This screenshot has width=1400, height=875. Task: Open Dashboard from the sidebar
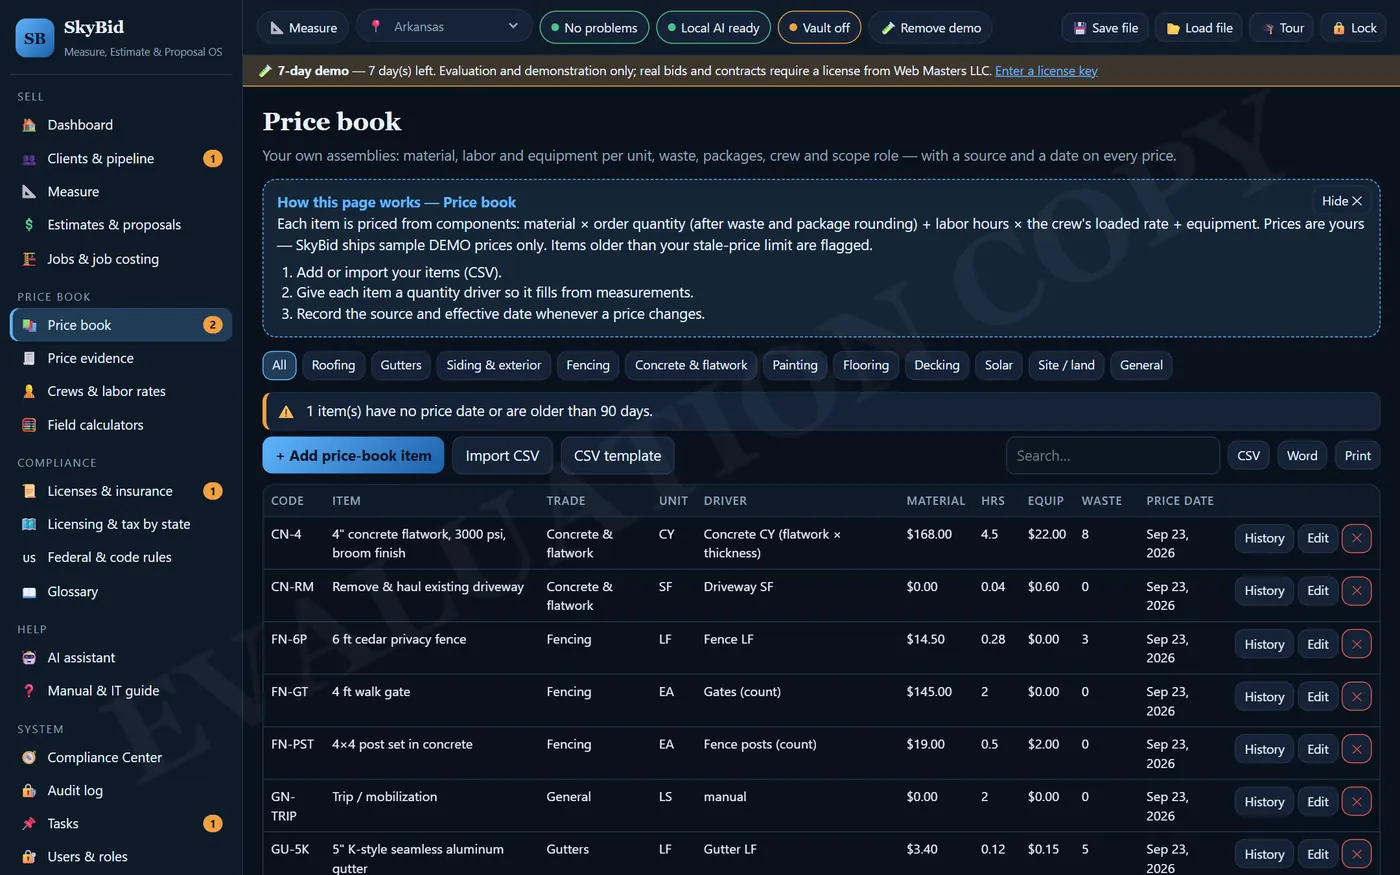point(121,125)
